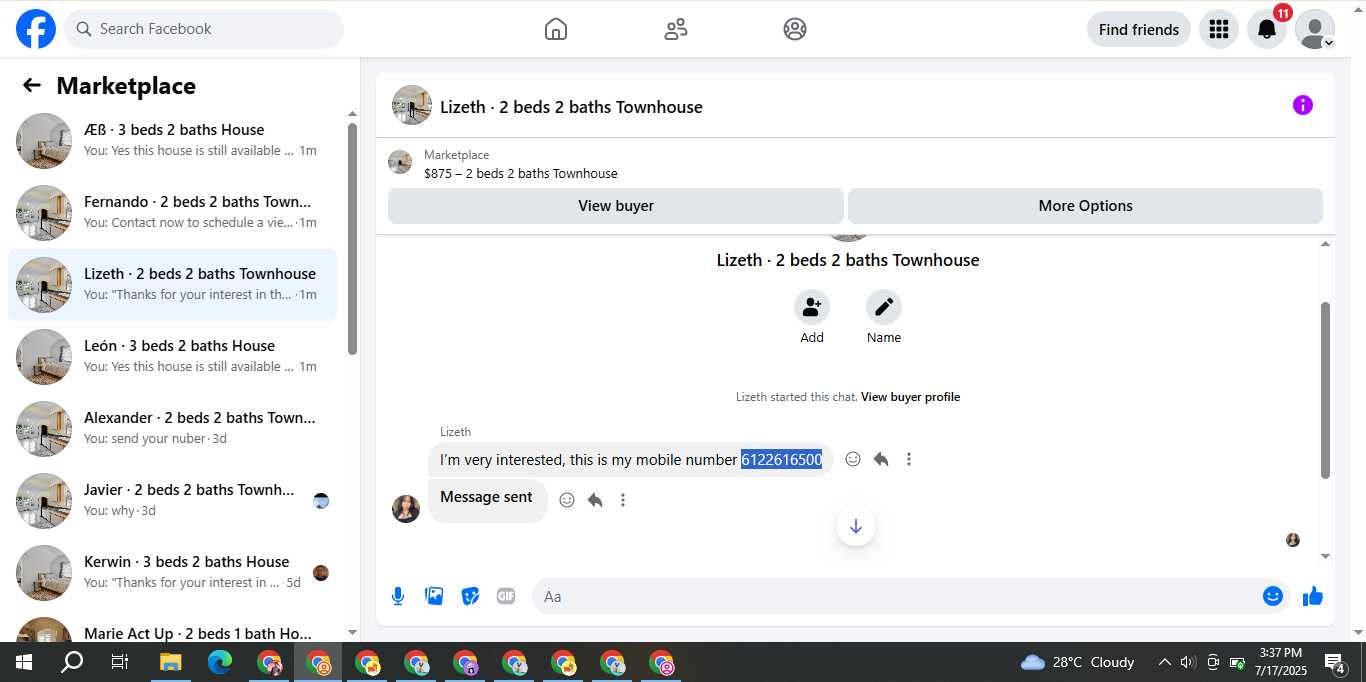Viewport: 1366px width, 682px height.
Task: Click the Search Facebook field
Action: click(204, 29)
